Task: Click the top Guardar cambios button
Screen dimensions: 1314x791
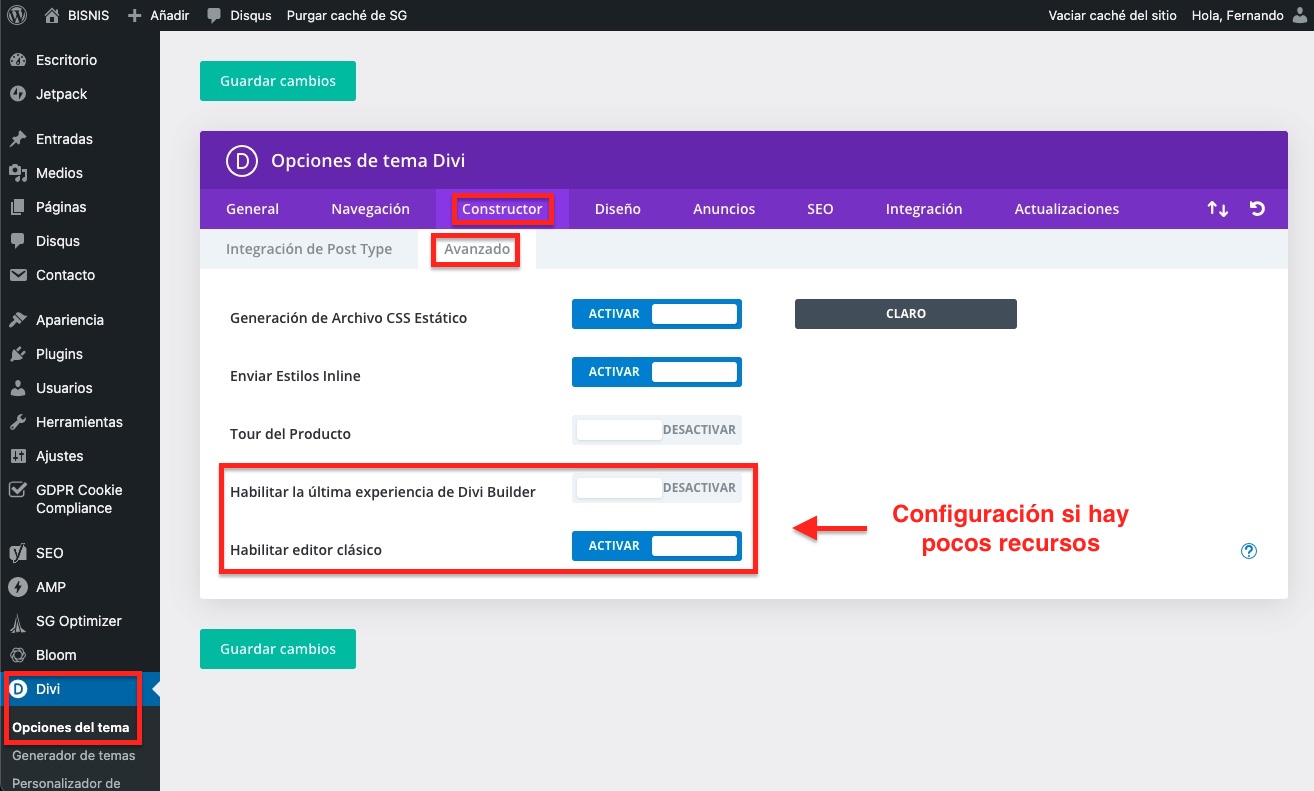Action: point(277,81)
